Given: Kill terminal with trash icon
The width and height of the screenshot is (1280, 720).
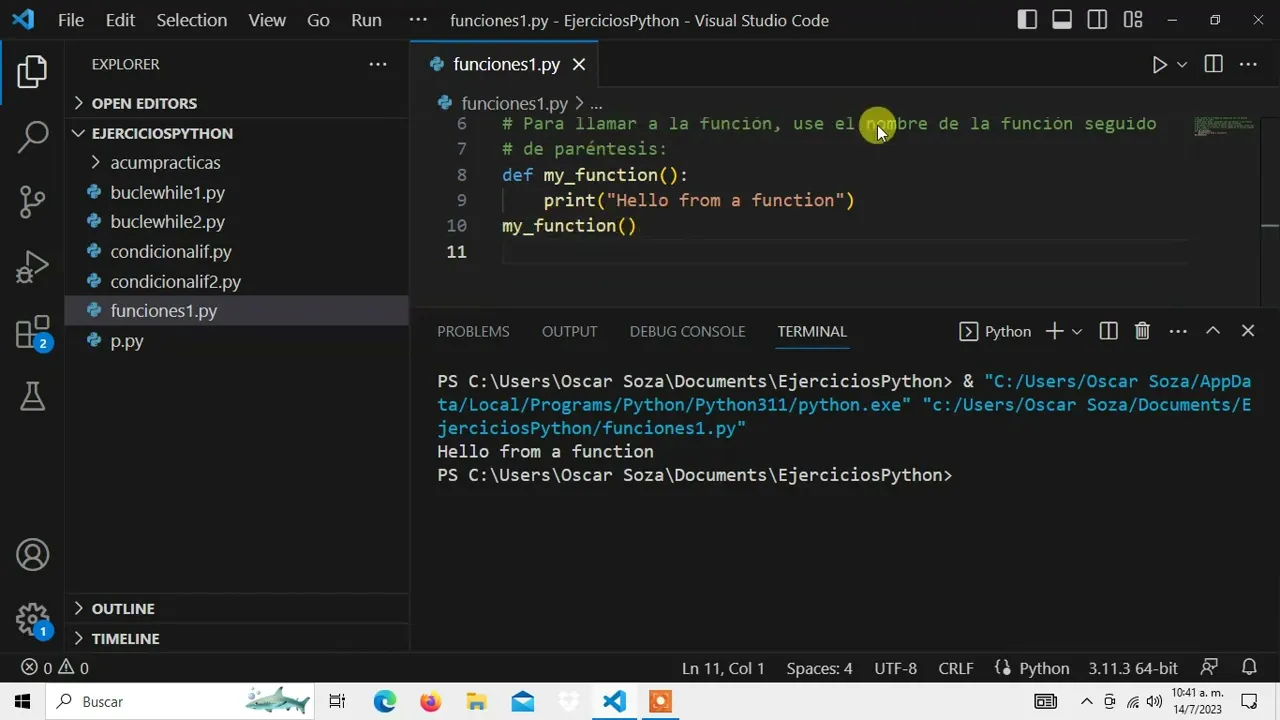Looking at the screenshot, I should [1142, 331].
